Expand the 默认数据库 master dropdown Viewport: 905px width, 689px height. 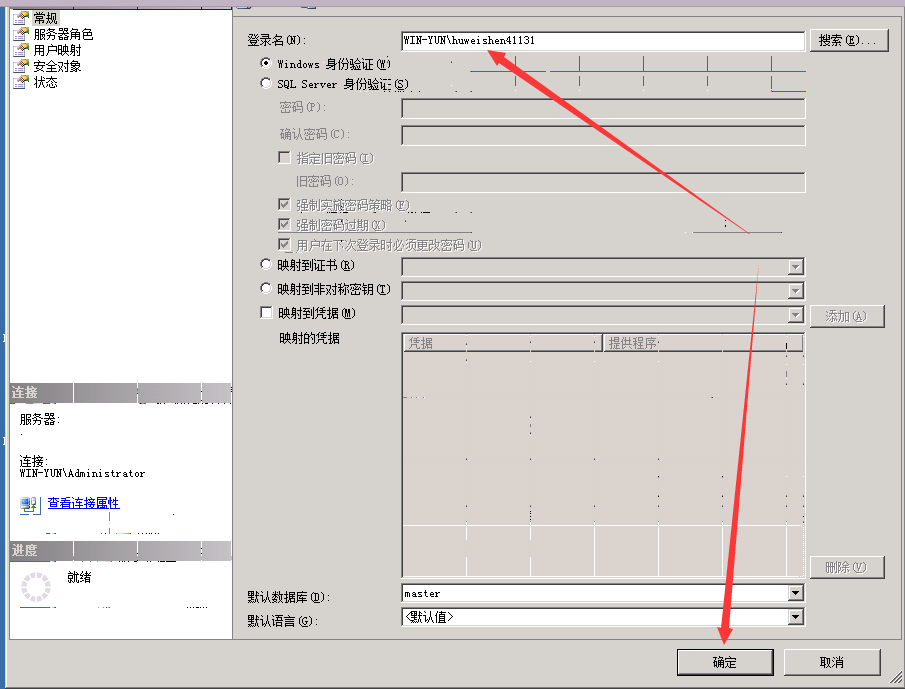pos(796,594)
